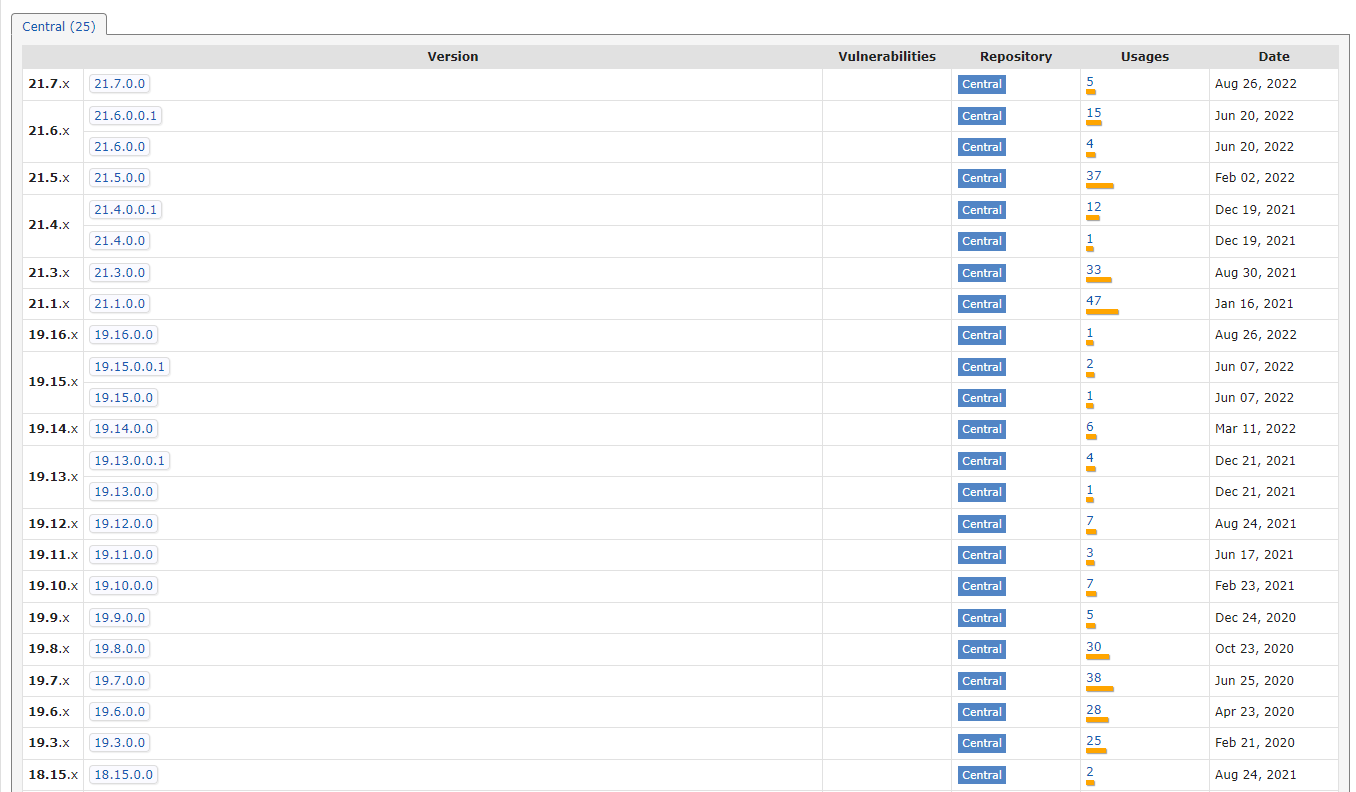Select the 21.6.x version group label
This screenshot has width=1356, height=792.
(49, 131)
